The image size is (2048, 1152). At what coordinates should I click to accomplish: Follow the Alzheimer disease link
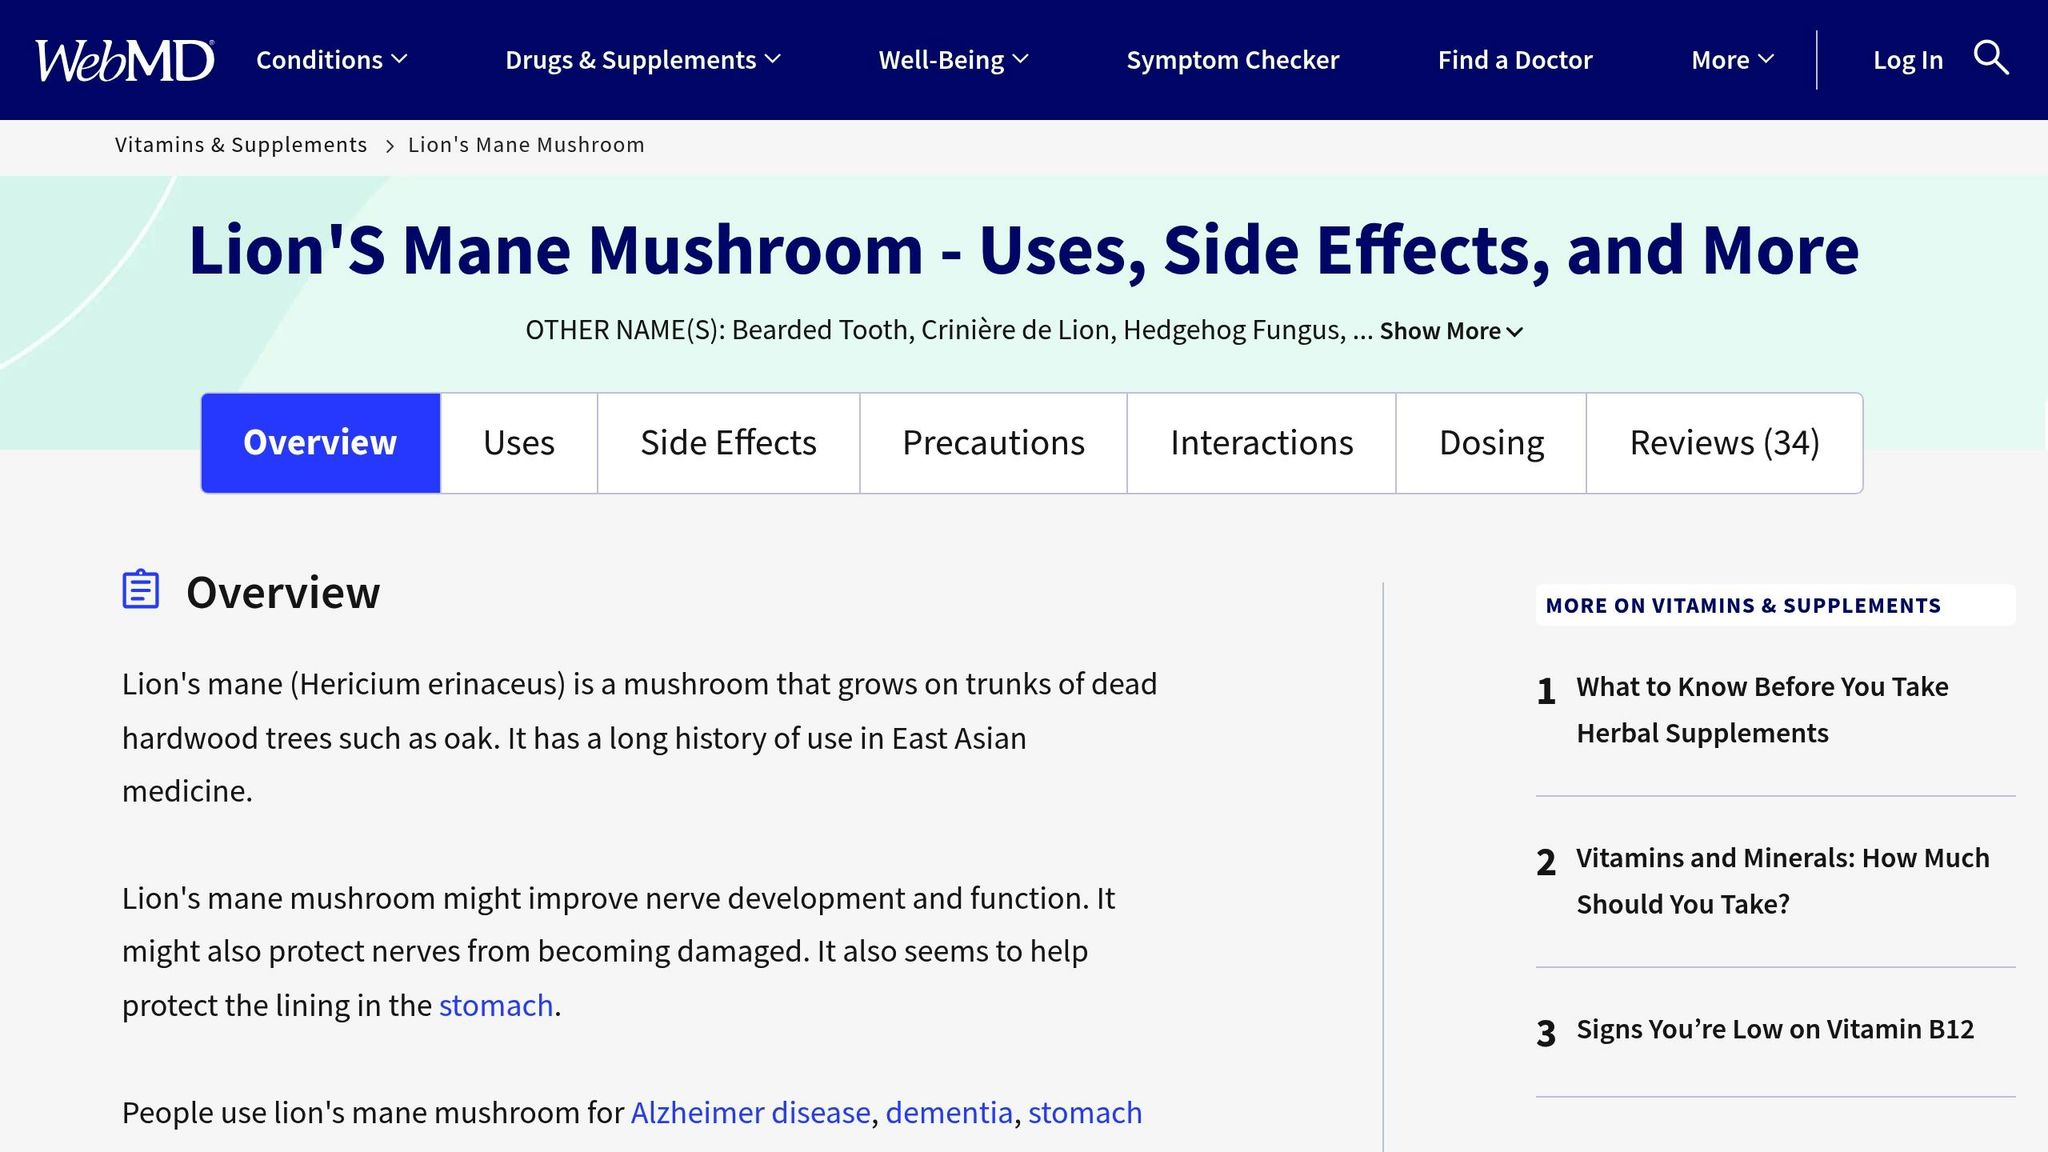(750, 1112)
